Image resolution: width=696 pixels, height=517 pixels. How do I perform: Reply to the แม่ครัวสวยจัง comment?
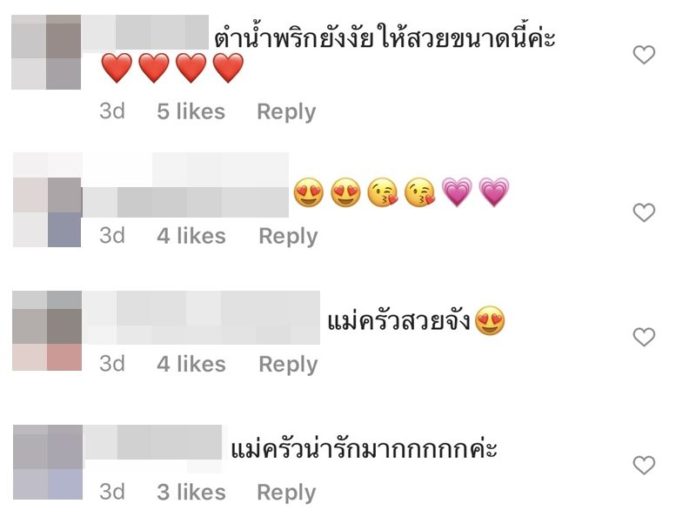pos(288,364)
